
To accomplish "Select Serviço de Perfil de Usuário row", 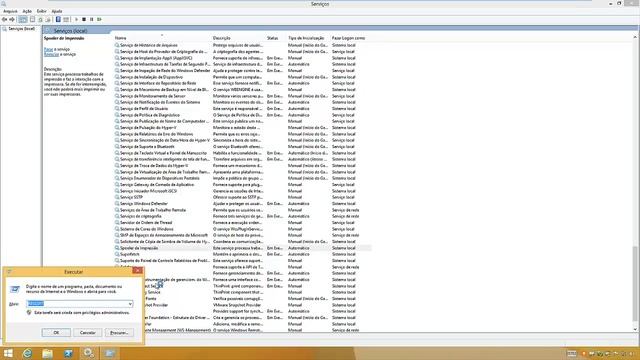I will [242, 109].
